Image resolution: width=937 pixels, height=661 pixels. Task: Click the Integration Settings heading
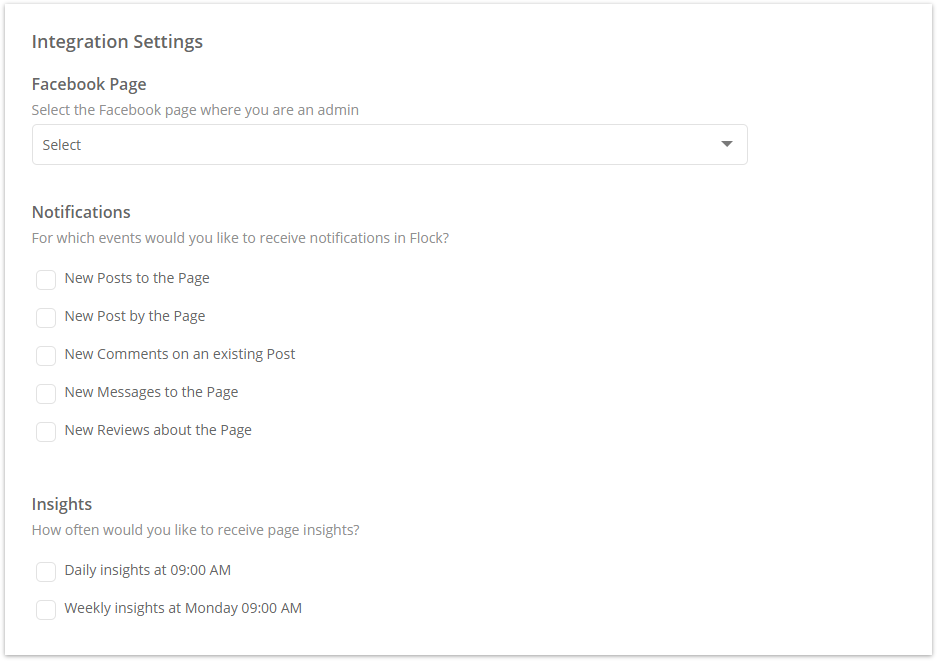pos(117,42)
